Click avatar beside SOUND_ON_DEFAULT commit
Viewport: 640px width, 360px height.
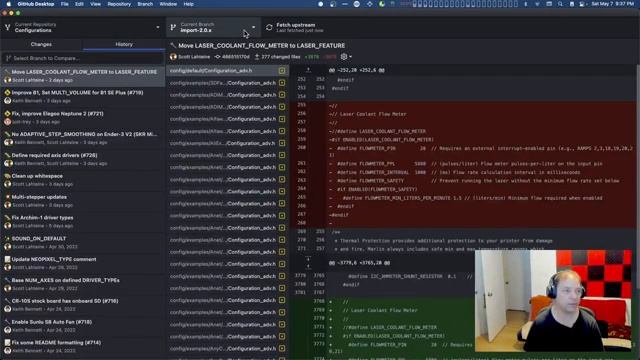pyautogui.click(x=7, y=246)
